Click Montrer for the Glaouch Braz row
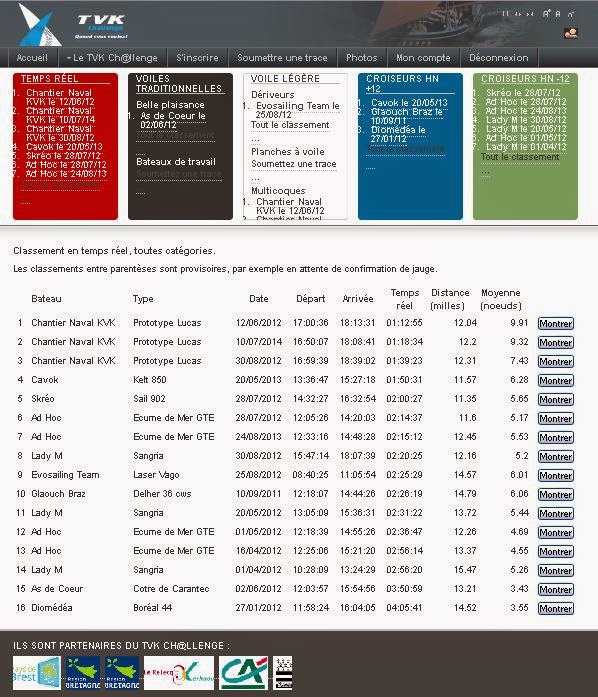The height and width of the screenshot is (697, 598). (556, 495)
